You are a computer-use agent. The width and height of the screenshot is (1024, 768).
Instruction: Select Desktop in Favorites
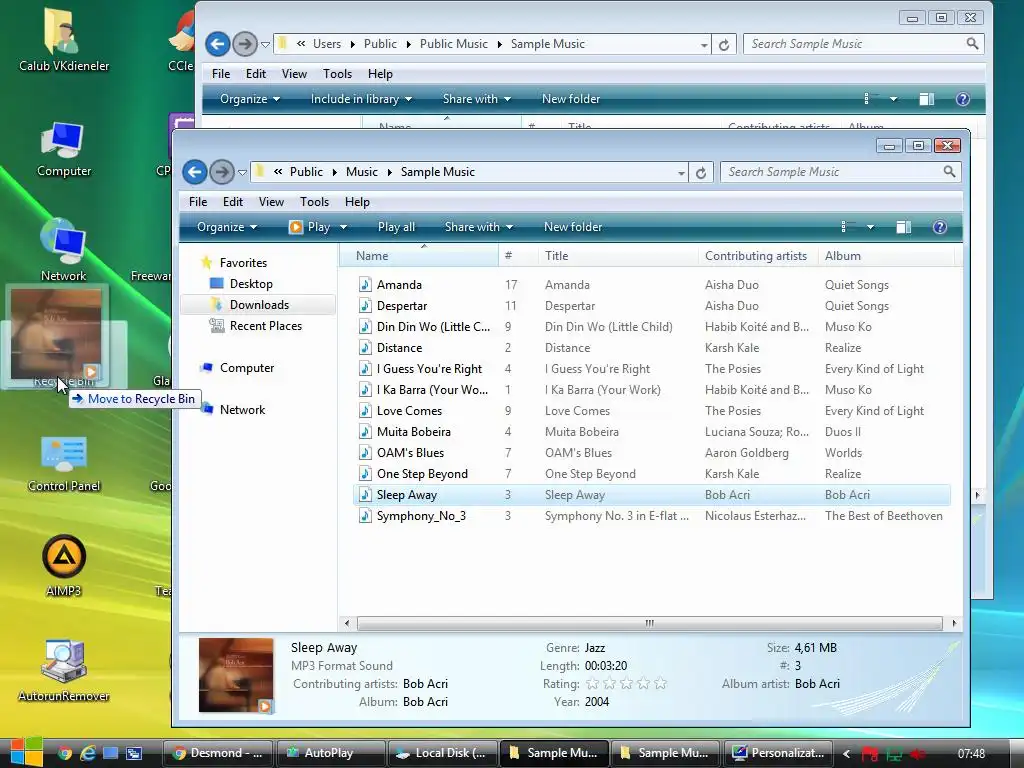[251, 284]
